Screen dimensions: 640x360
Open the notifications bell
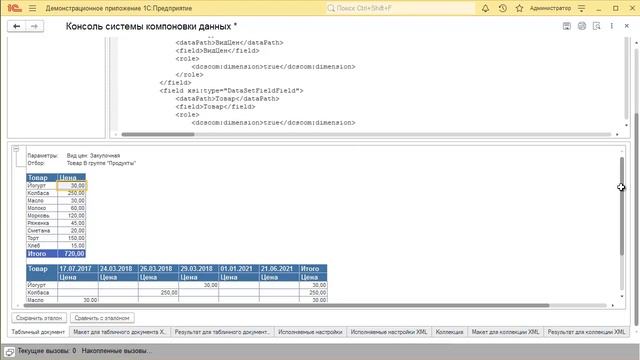point(485,8)
